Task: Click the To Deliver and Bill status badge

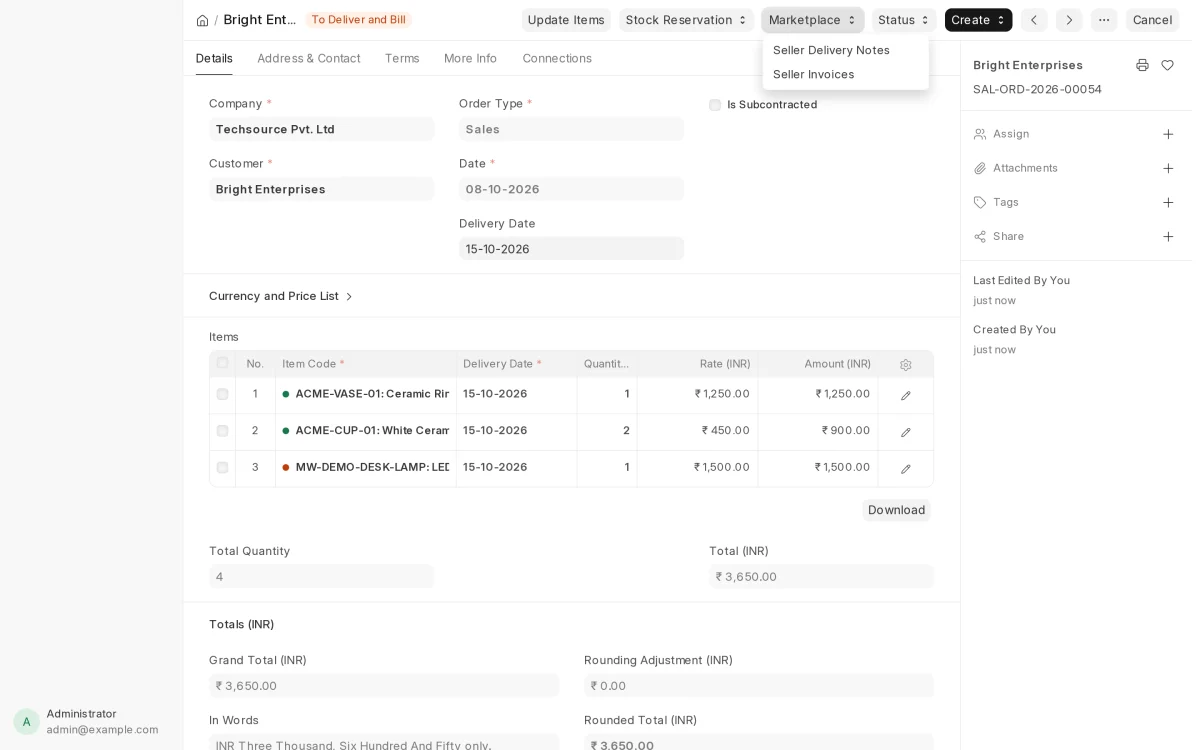Action: pos(358,20)
